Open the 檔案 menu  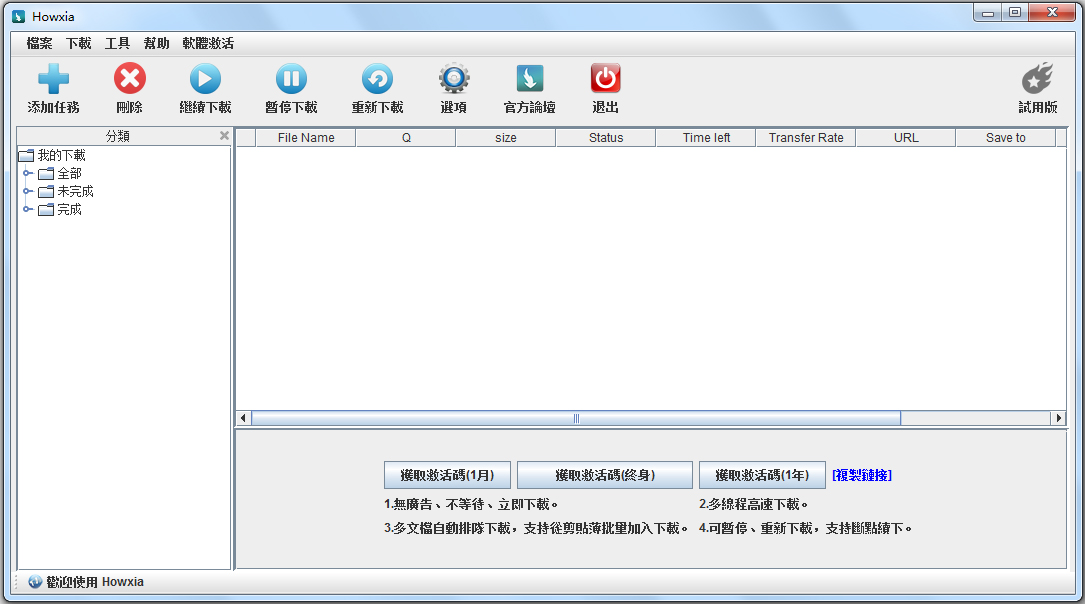[x=39, y=44]
